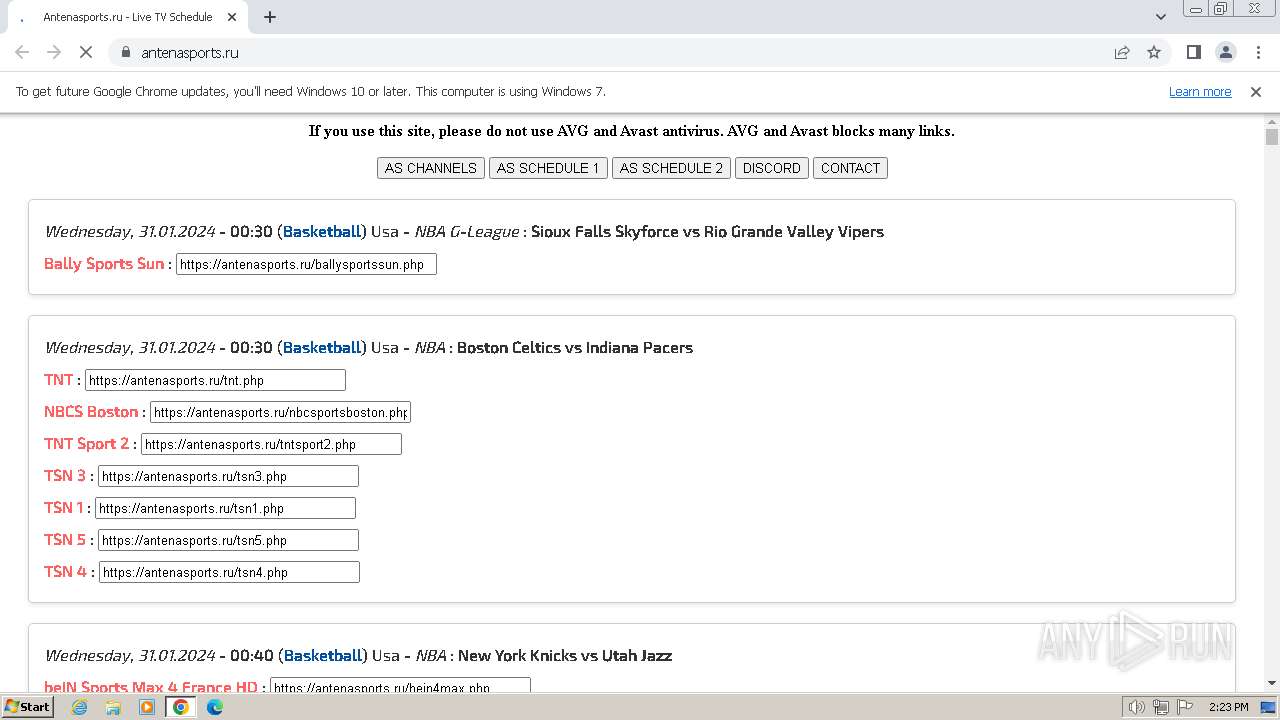Open the Learn more link
The width and height of the screenshot is (1280, 720).
[x=1200, y=91]
